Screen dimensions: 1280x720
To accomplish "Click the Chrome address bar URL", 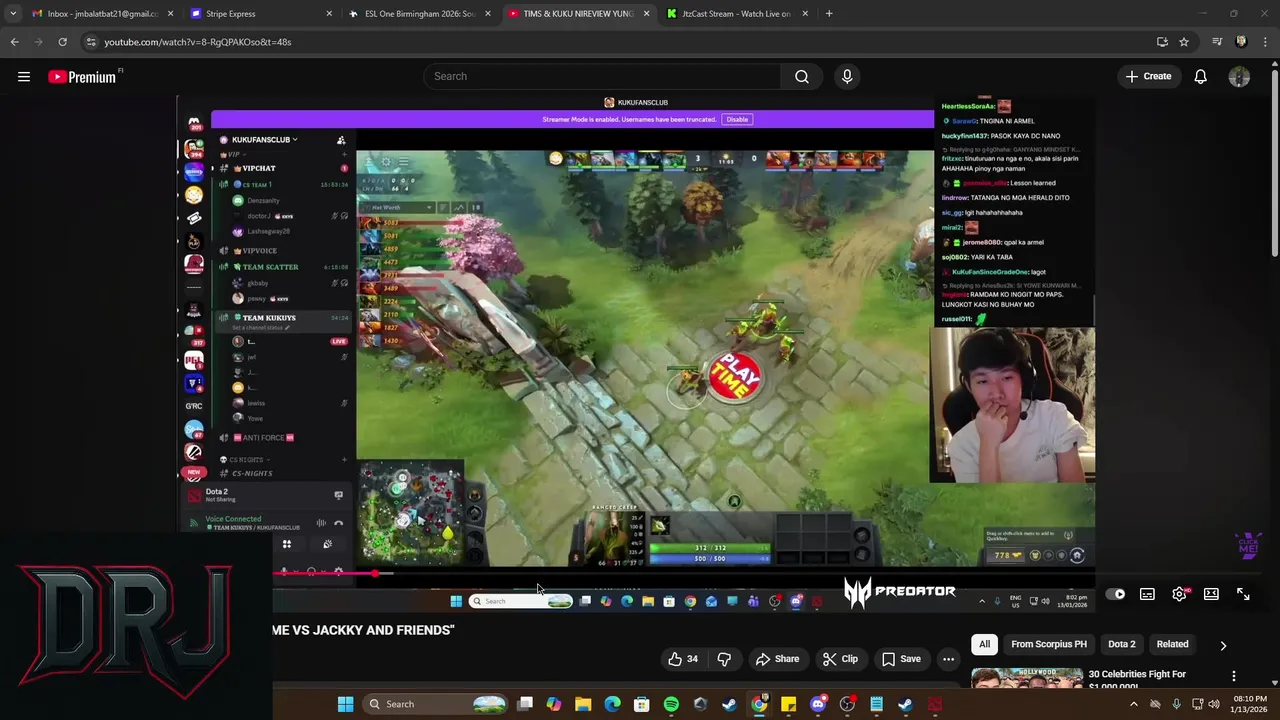I will click(x=198, y=42).
